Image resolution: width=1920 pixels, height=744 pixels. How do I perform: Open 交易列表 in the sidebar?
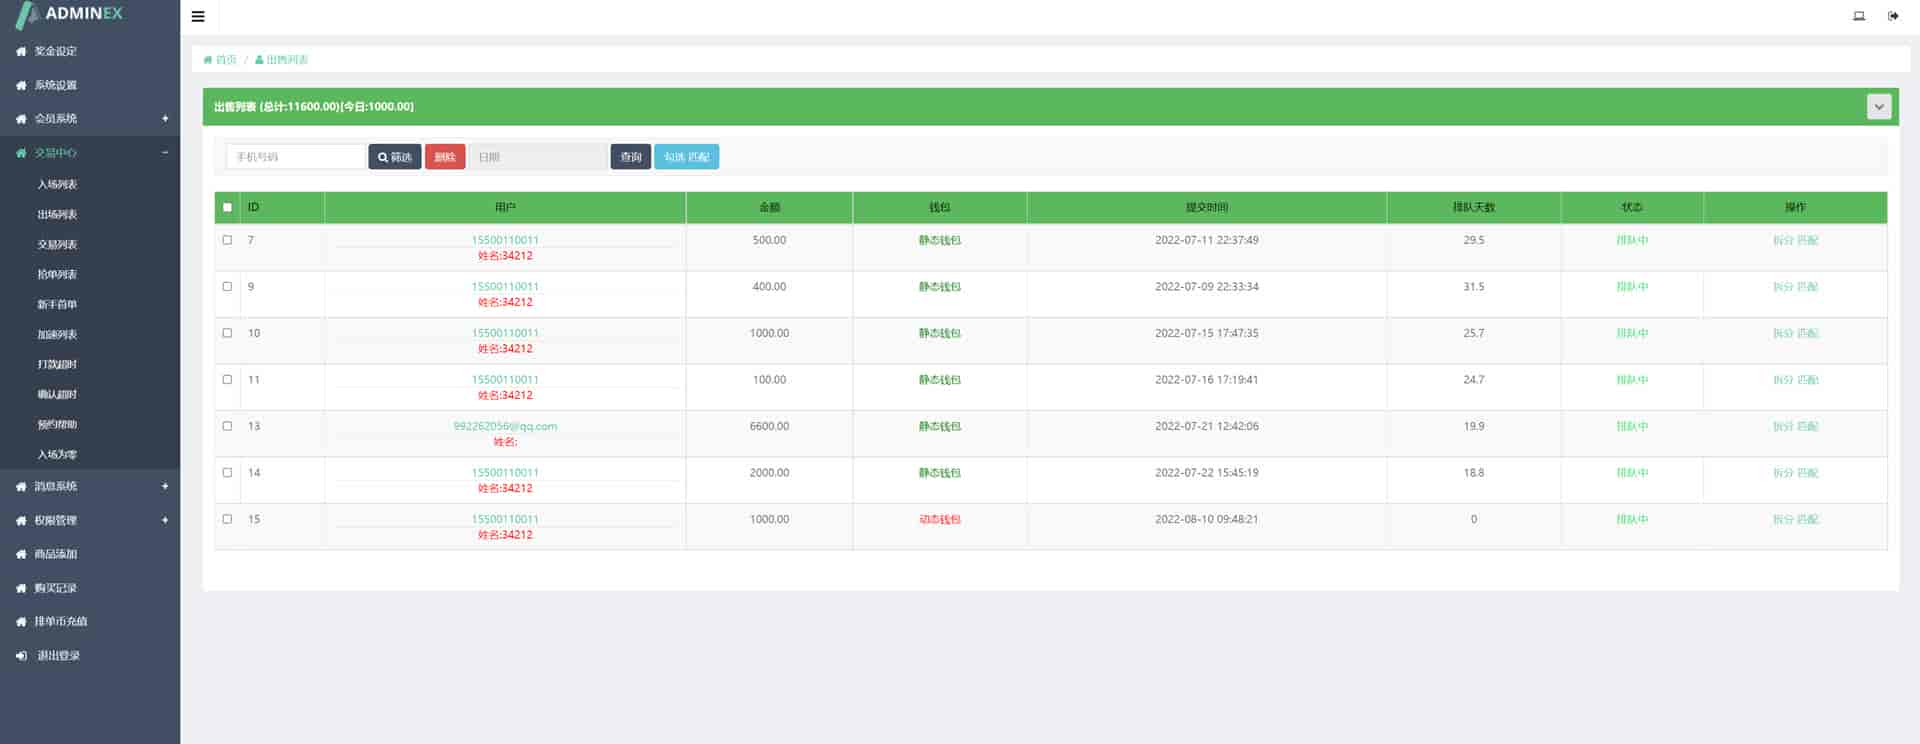(x=57, y=245)
